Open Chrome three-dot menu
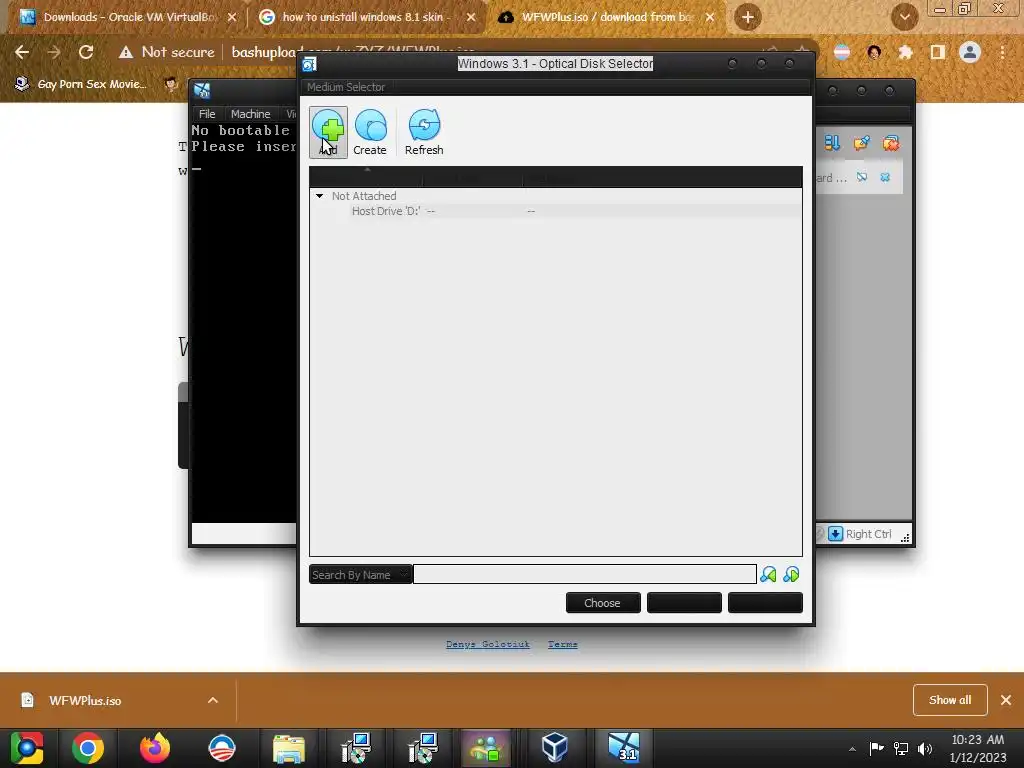Screen dimensions: 1024x768 coord(1002,52)
